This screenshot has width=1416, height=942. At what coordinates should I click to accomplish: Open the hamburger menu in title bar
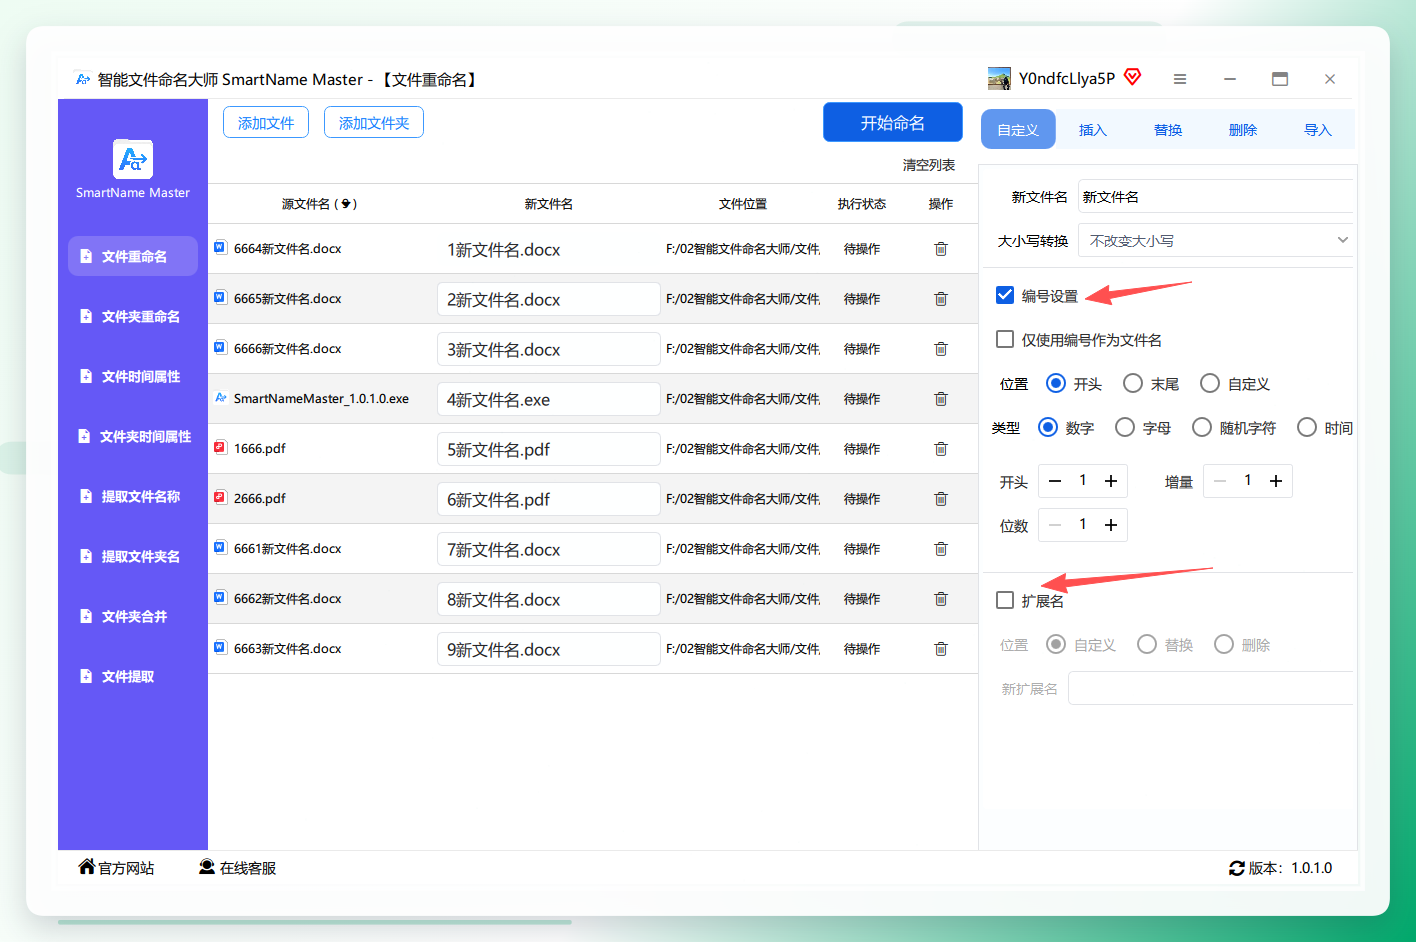tap(1180, 79)
